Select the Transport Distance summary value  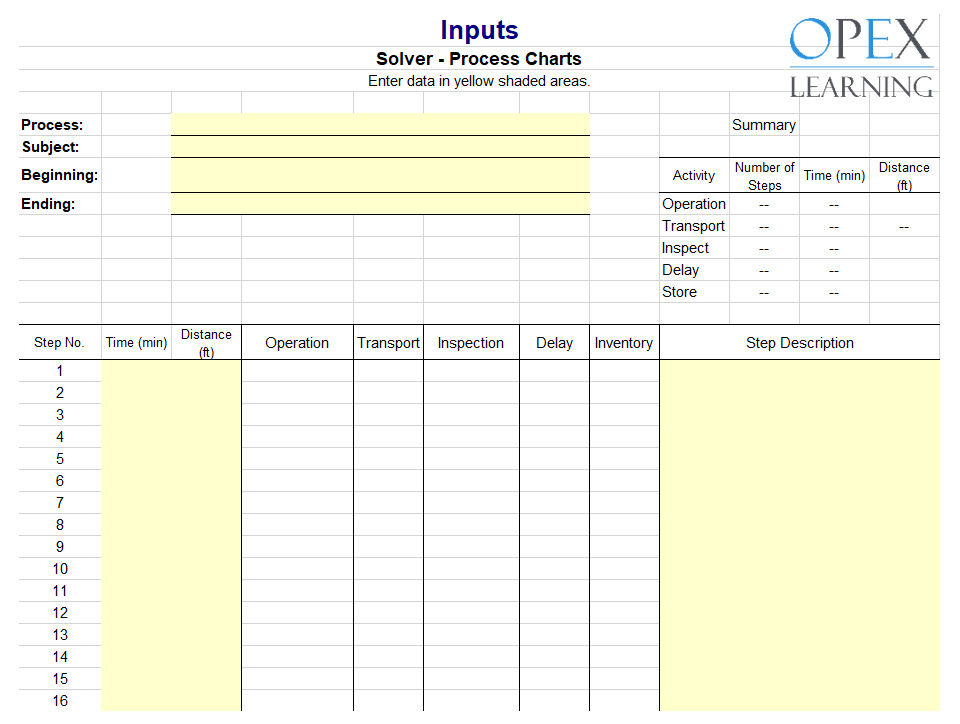coord(904,226)
